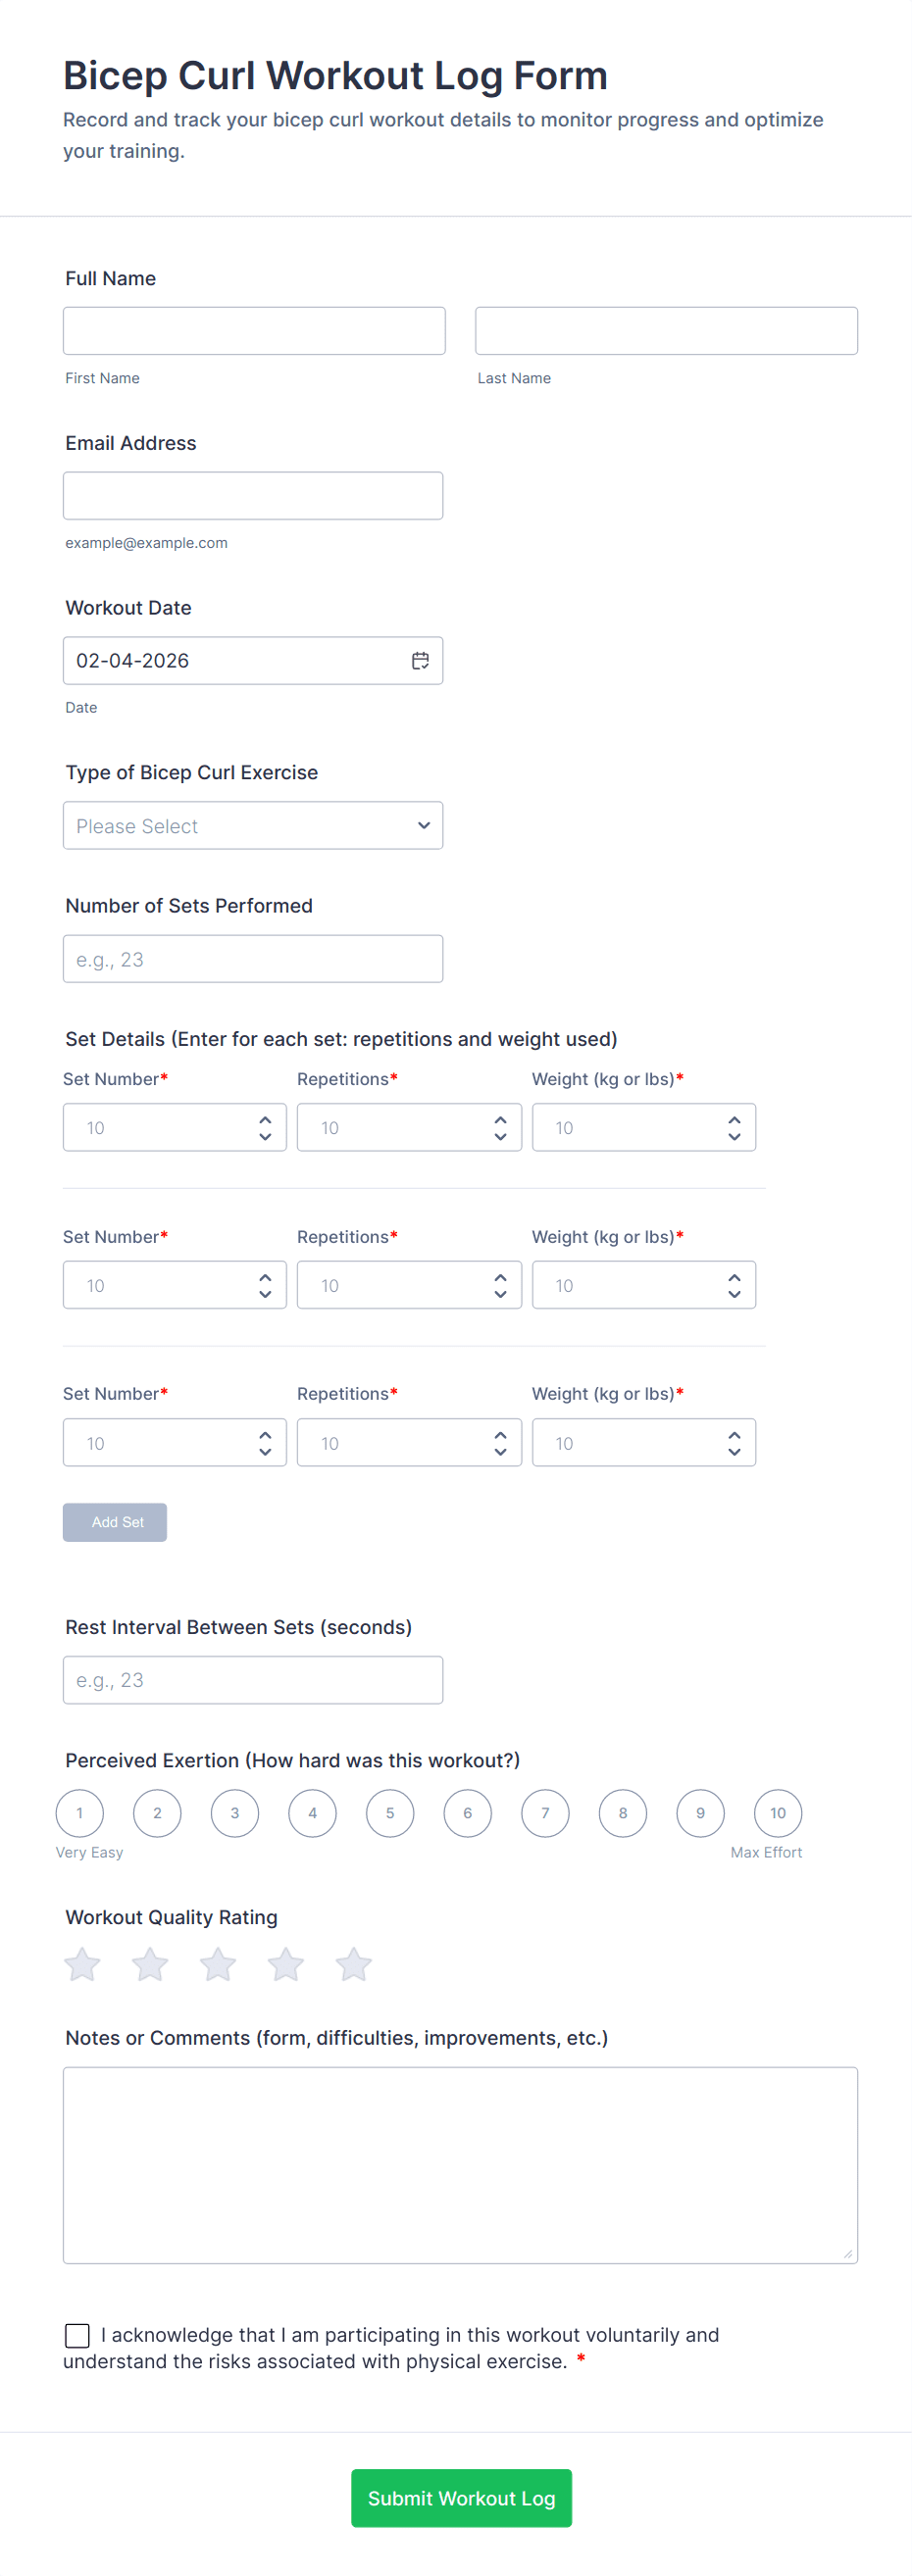Click the Notes or Comments text area
This screenshot has width=912, height=2576.
[460, 2165]
